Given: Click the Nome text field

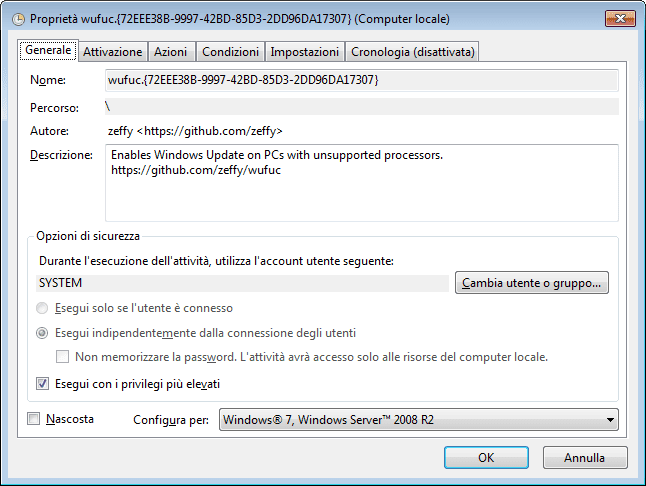Looking at the screenshot, I should click(x=360, y=80).
